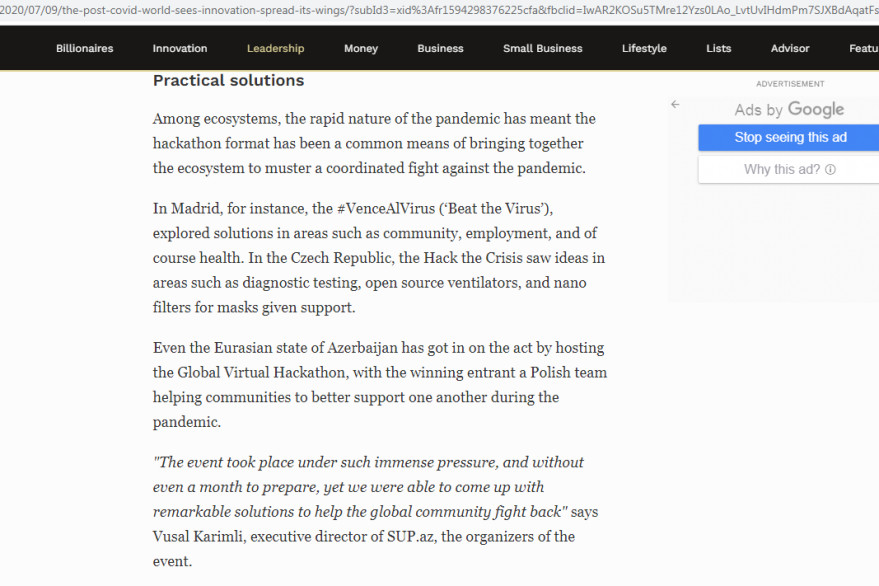
Task: Click the Practical solutions heading
Action: tap(229, 81)
